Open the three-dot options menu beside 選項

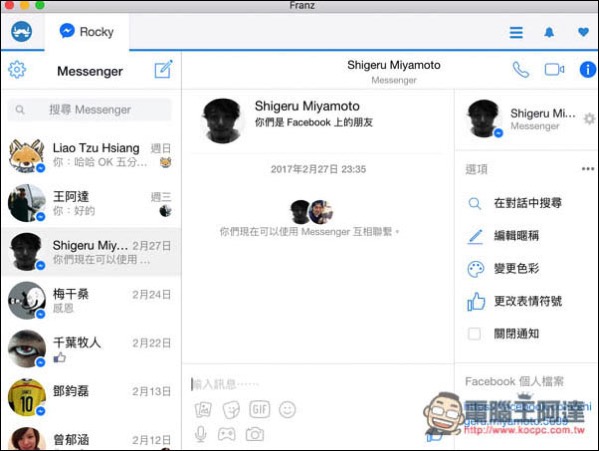point(588,169)
